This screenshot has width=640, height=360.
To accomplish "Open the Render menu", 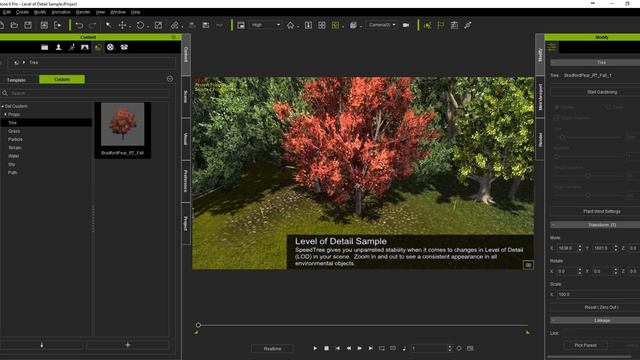I will (83, 12).
